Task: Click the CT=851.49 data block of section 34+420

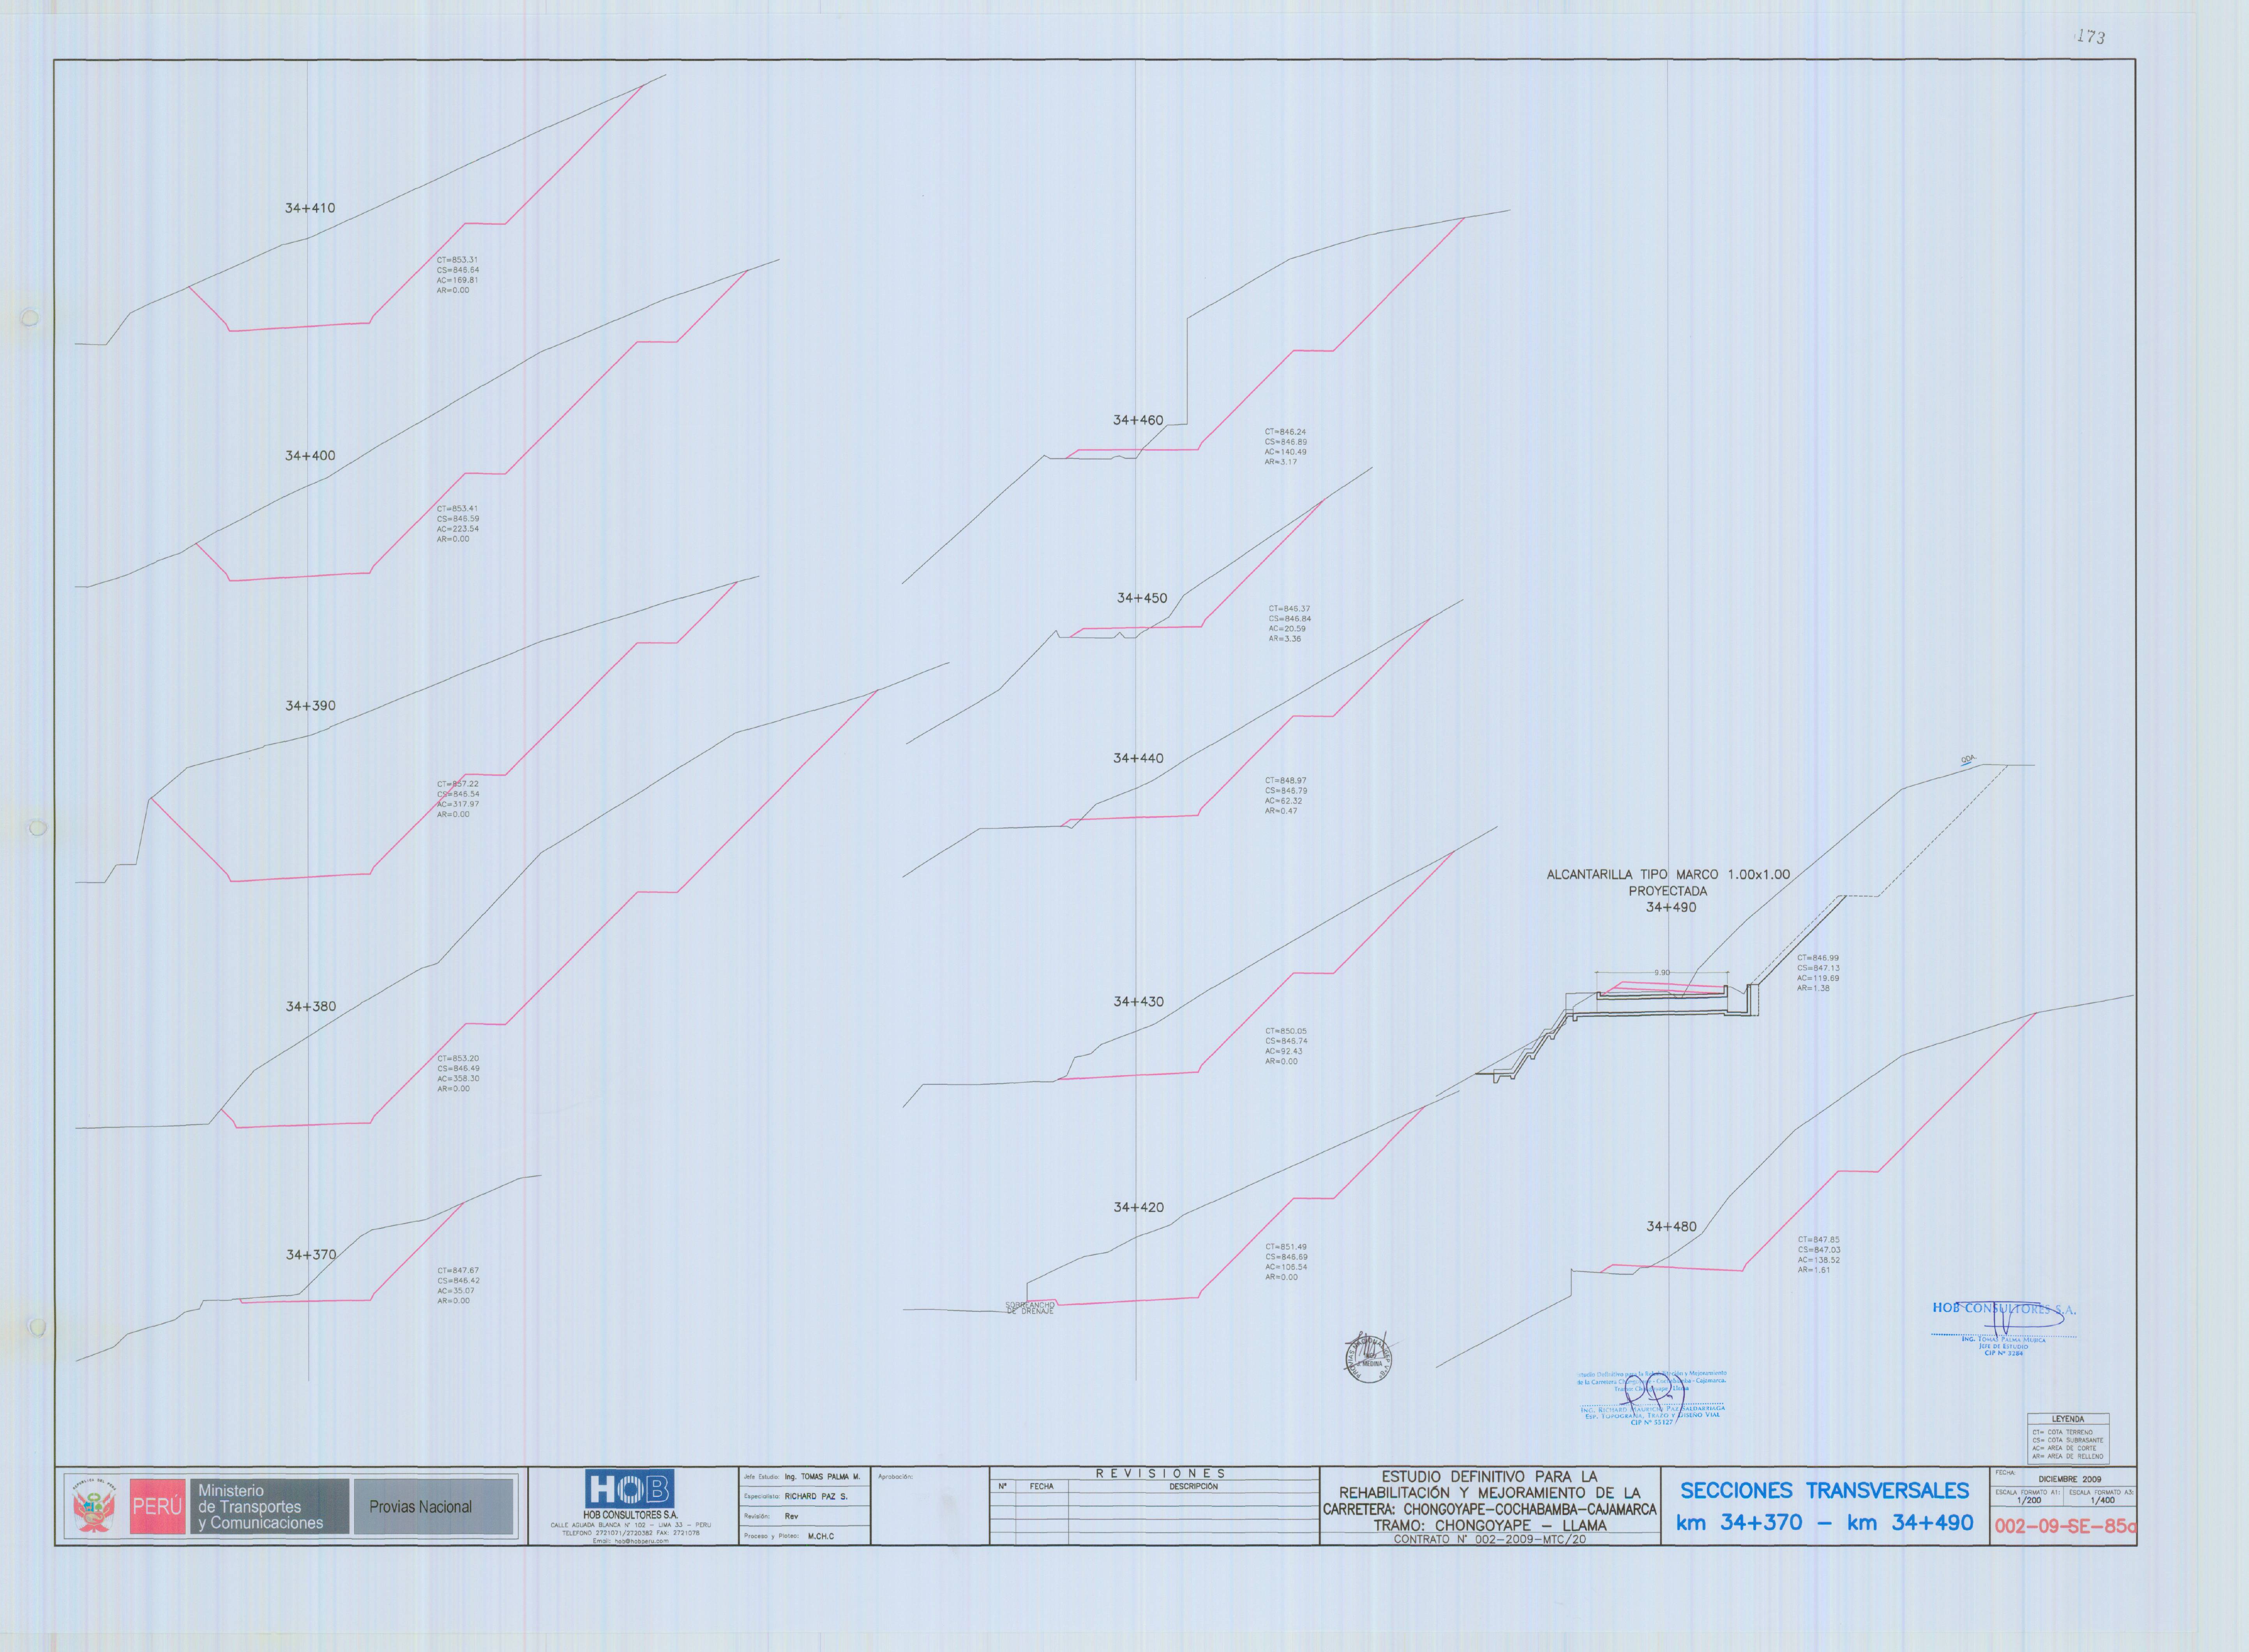Action: click(1286, 1262)
